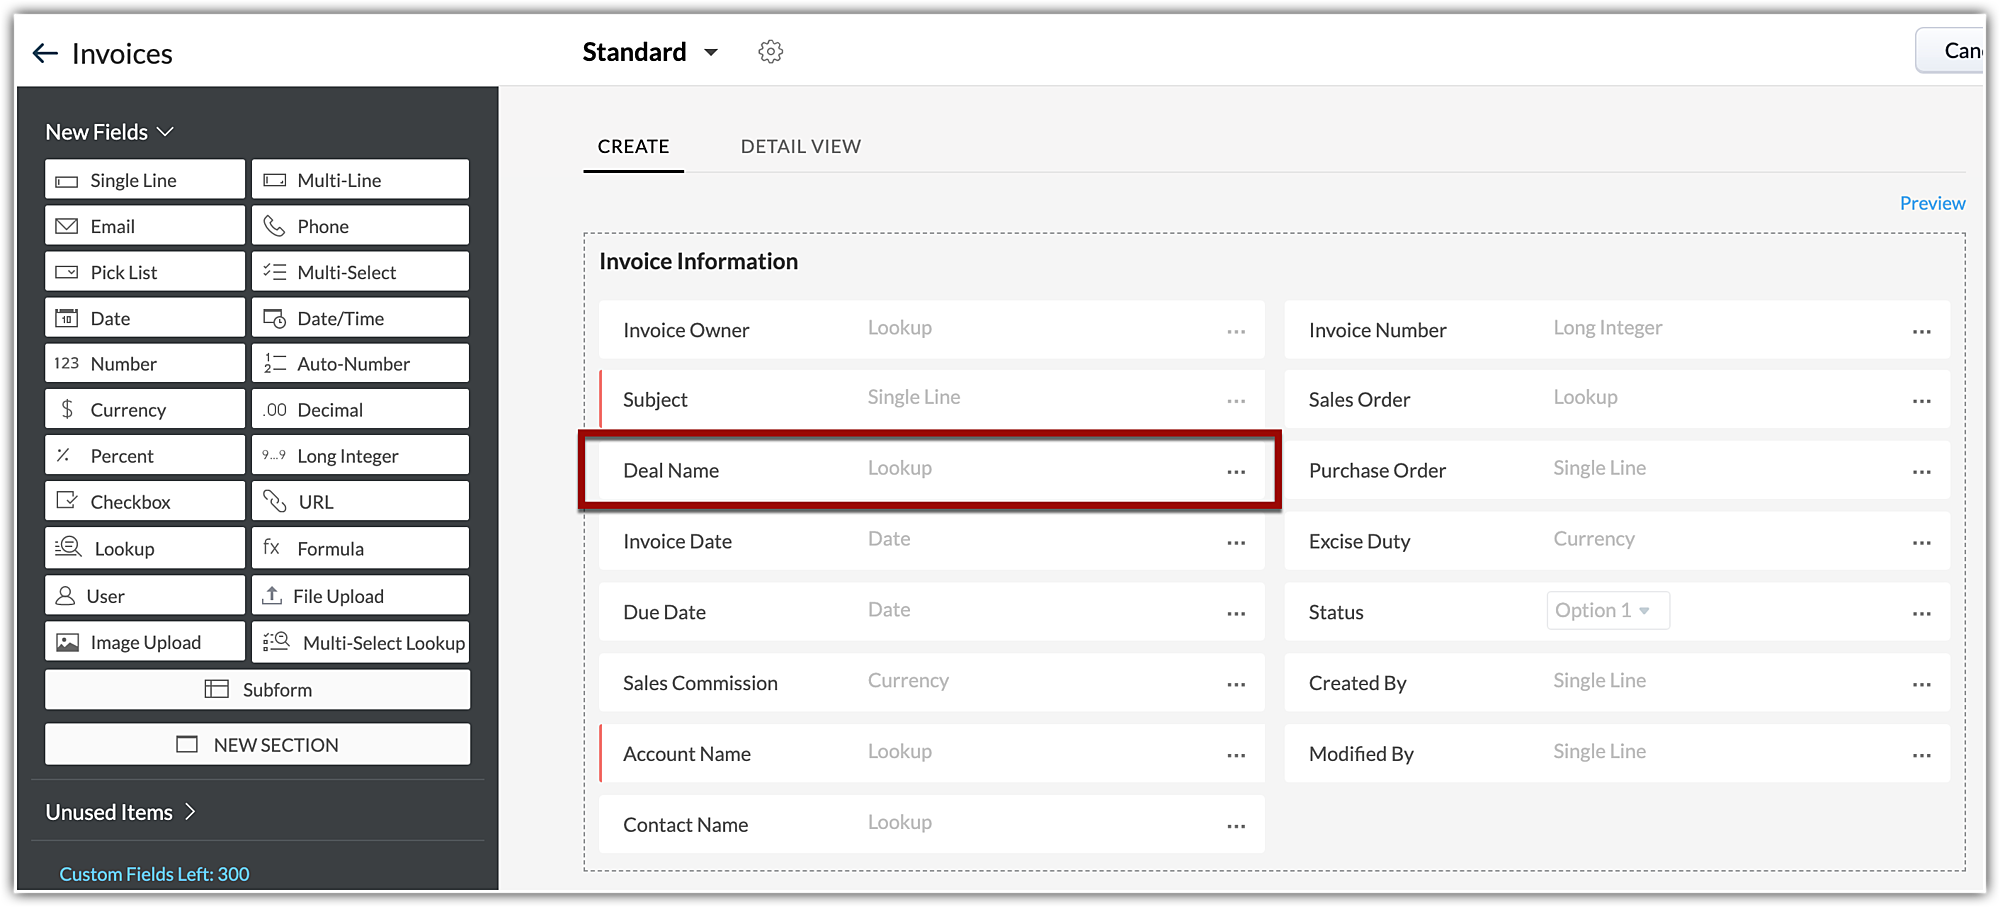Choose the File Upload field
2000x907 pixels.
[360, 596]
